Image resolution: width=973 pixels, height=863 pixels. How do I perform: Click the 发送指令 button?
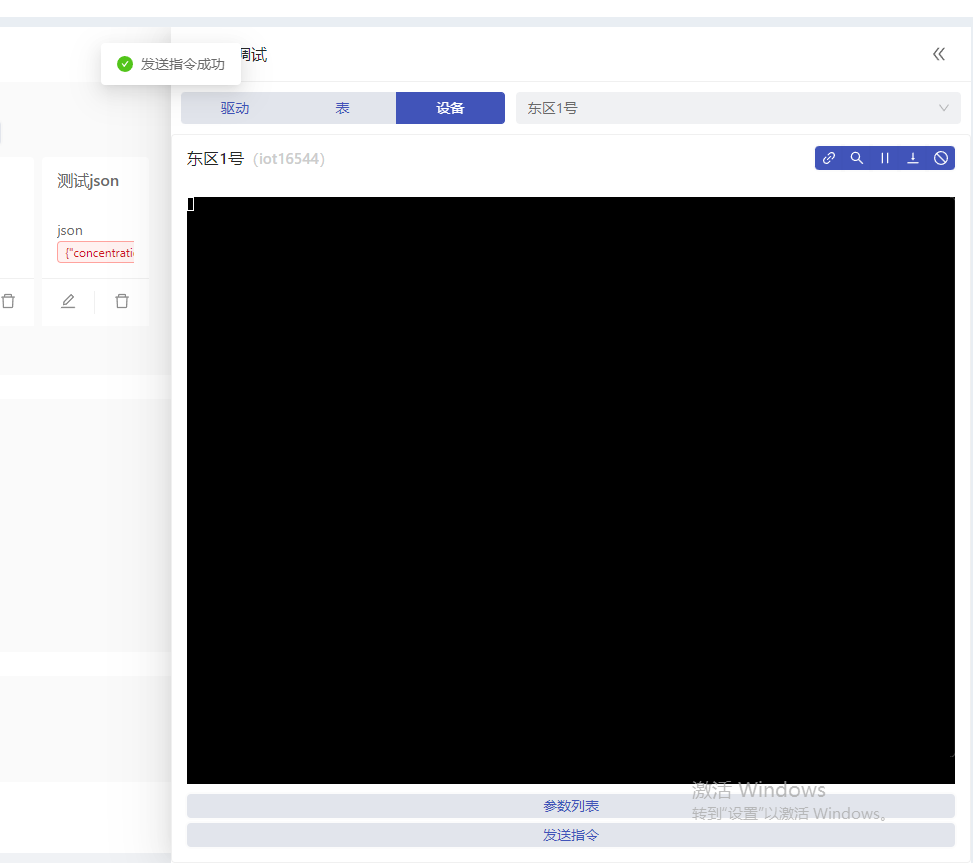[571, 835]
